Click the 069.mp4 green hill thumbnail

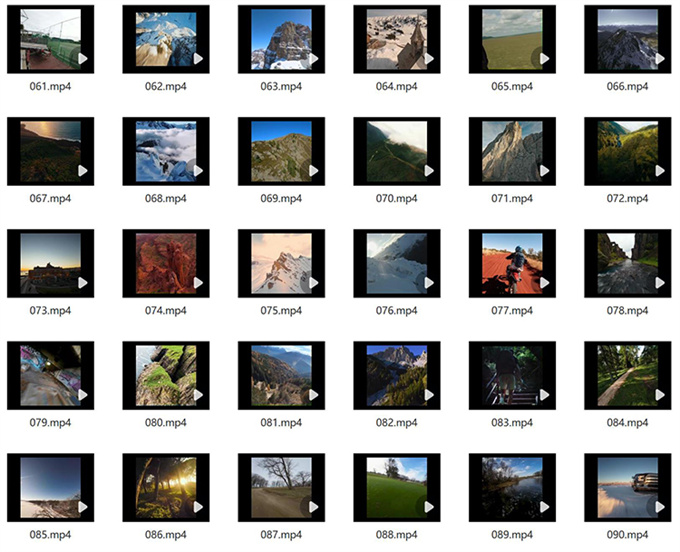pyautogui.click(x=281, y=151)
